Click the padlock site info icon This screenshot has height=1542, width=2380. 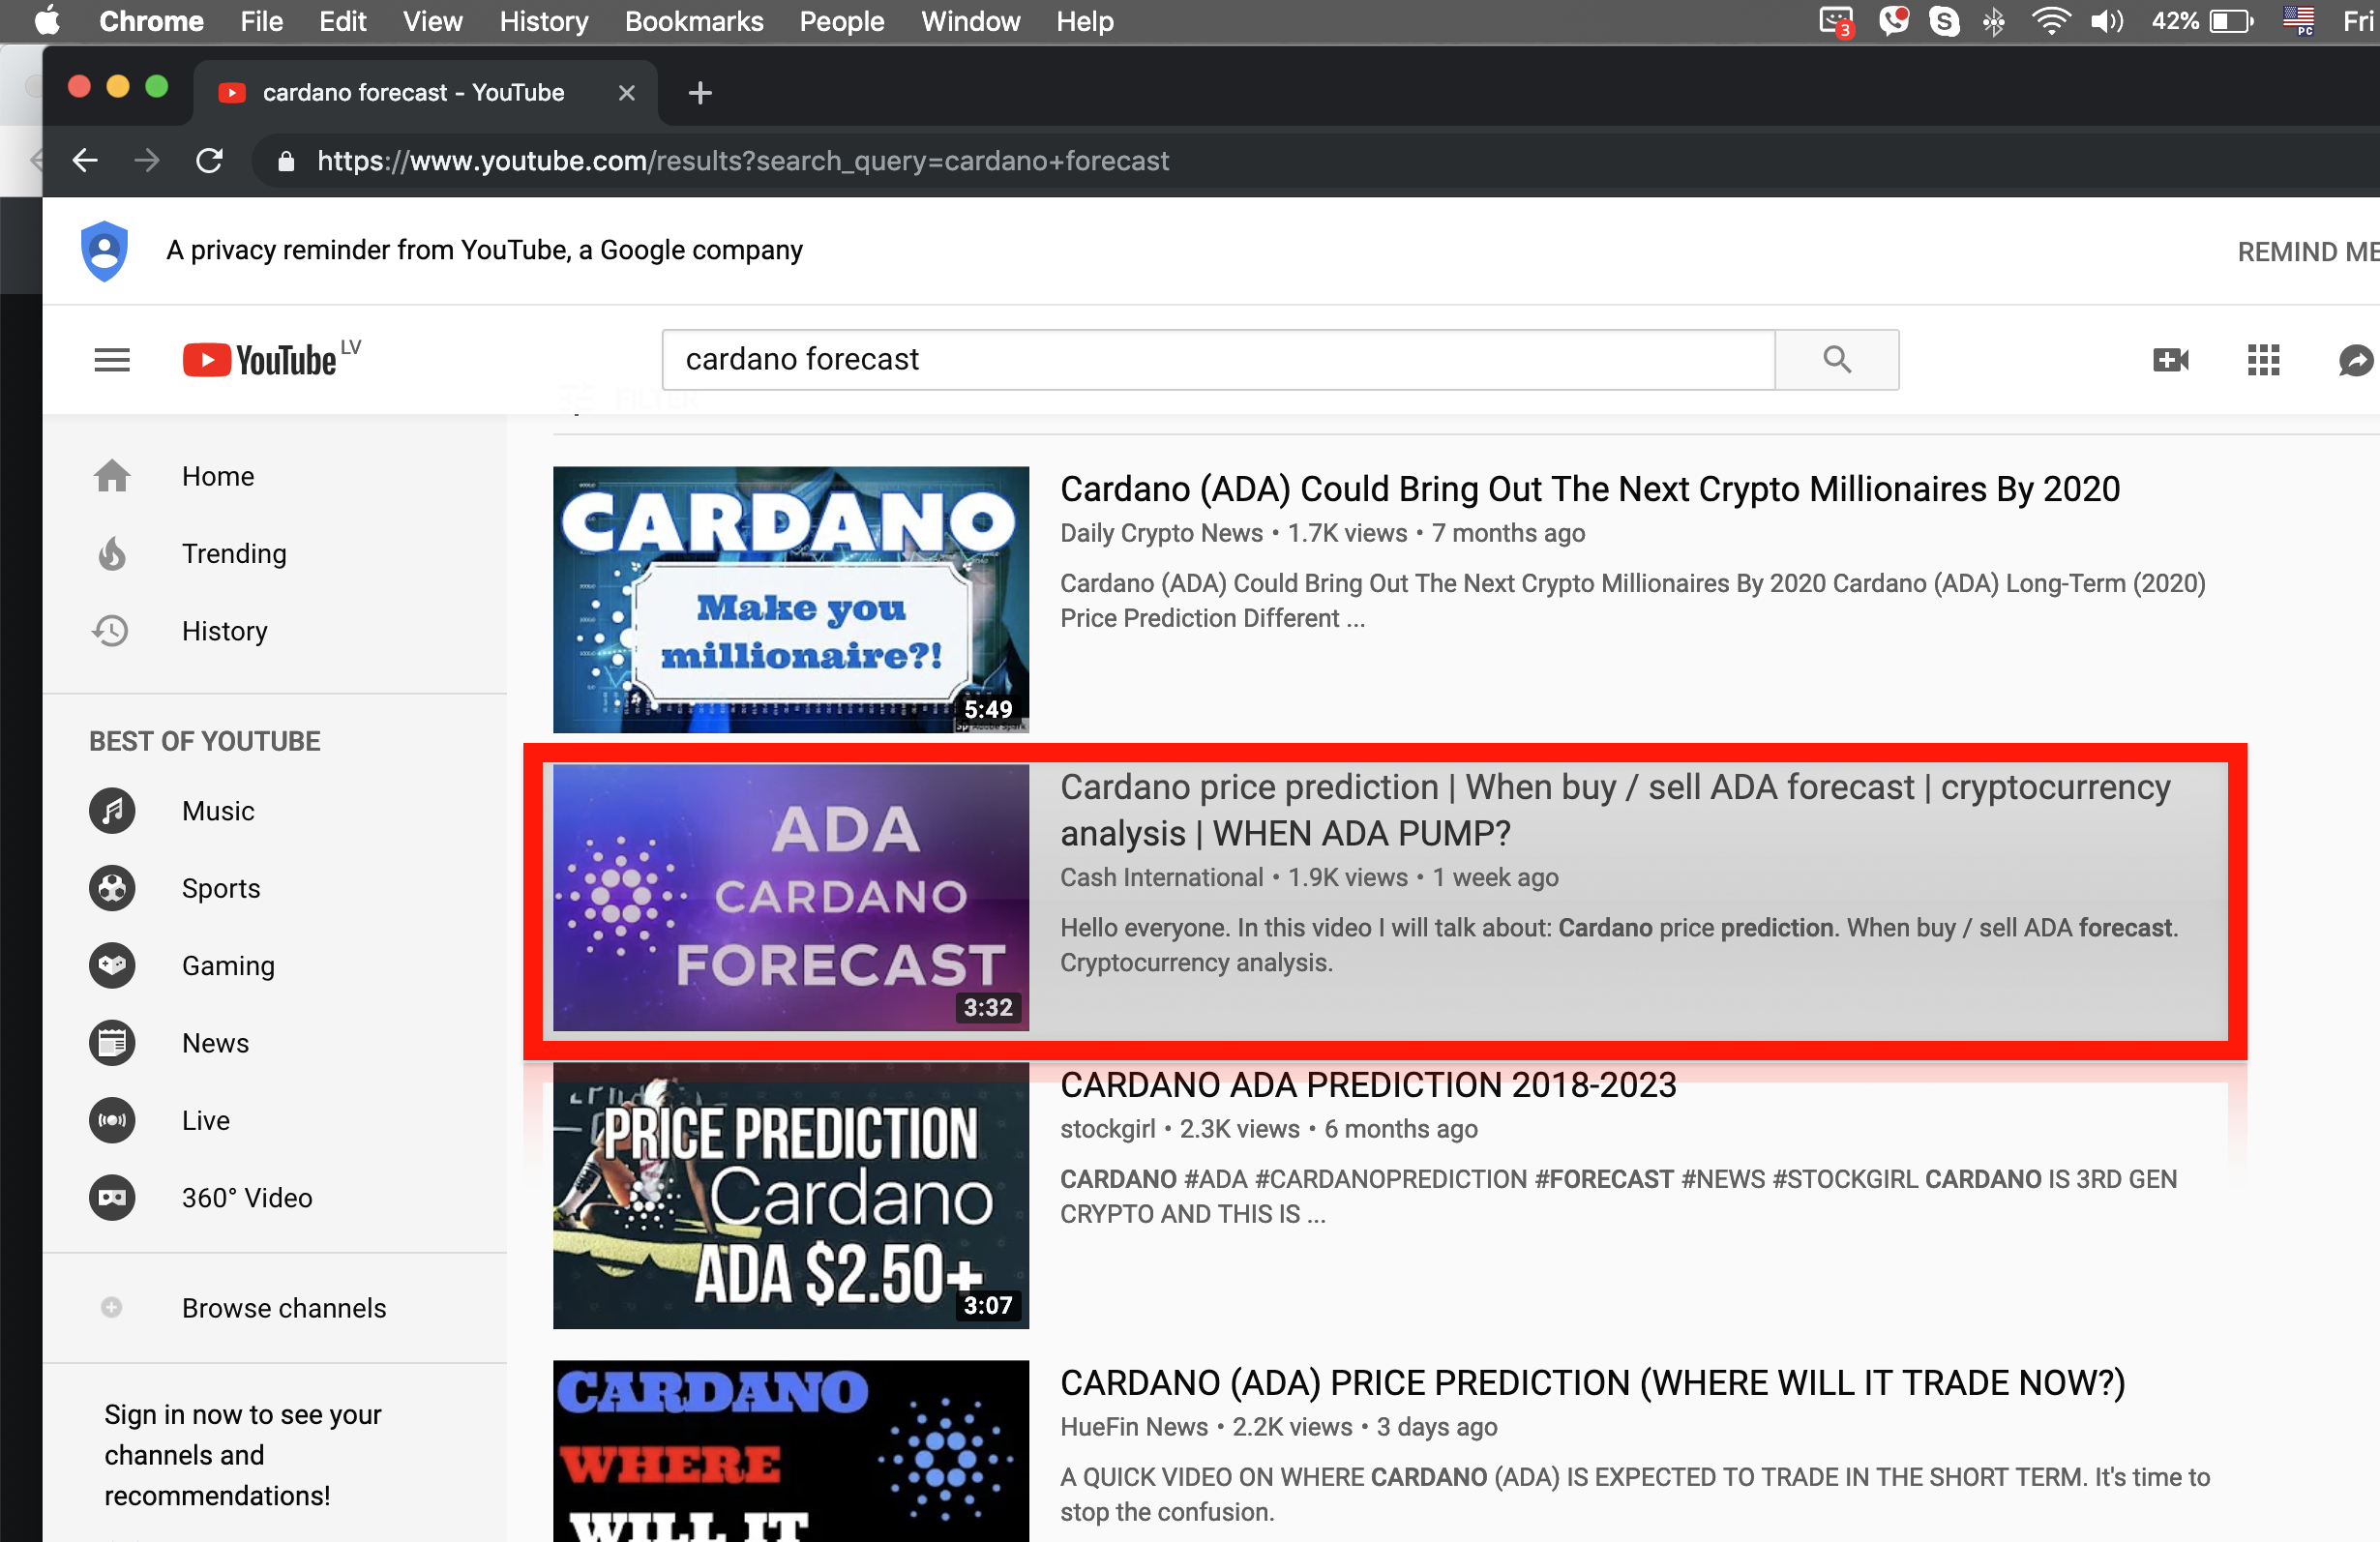tap(286, 161)
